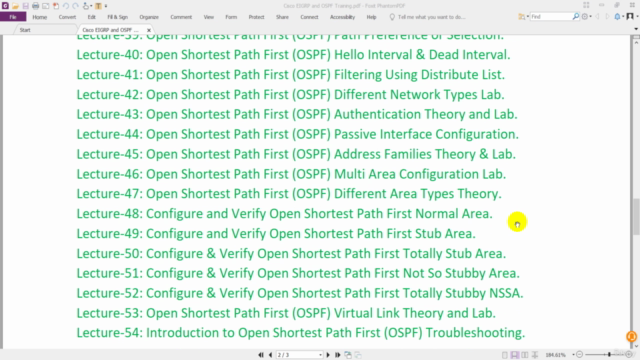Go to the first page button
640x360 pixels.
coord(261,355)
